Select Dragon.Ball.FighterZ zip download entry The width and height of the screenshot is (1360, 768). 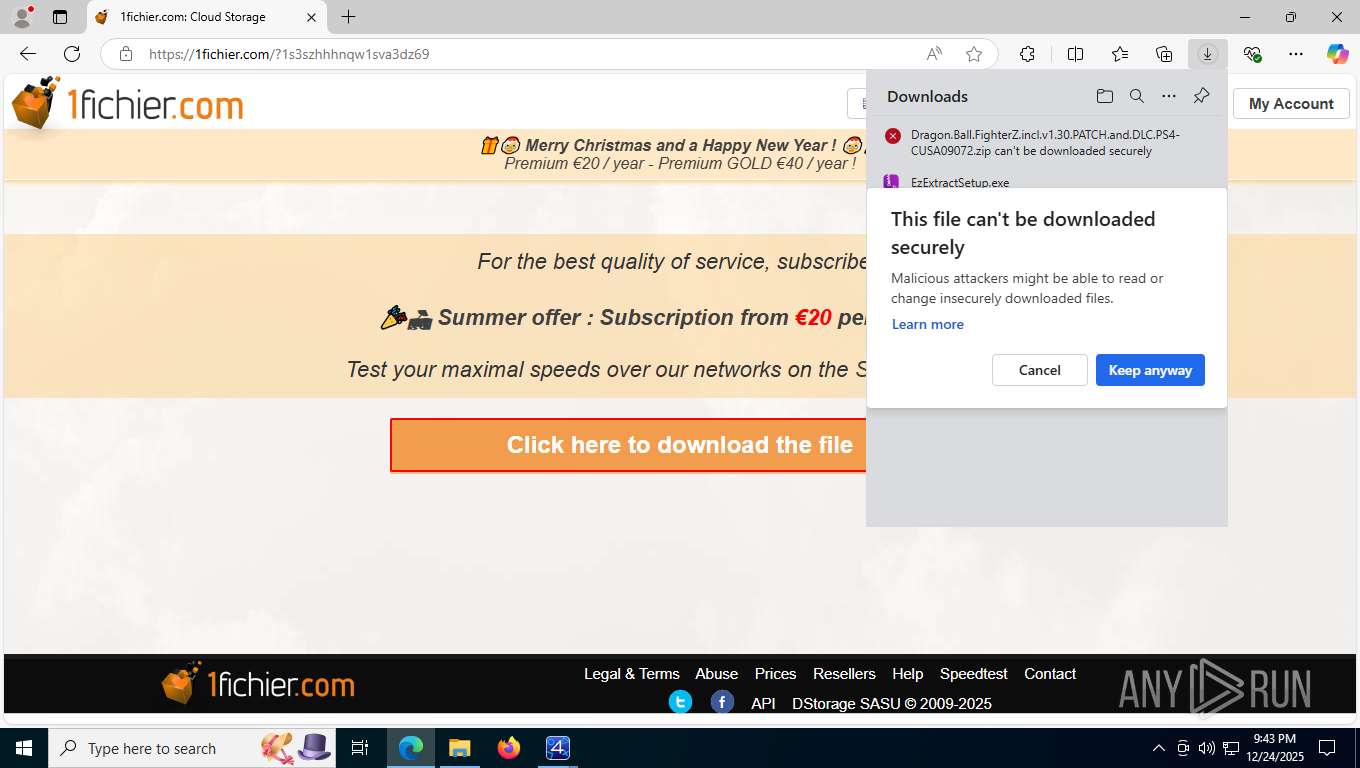[1046, 143]
